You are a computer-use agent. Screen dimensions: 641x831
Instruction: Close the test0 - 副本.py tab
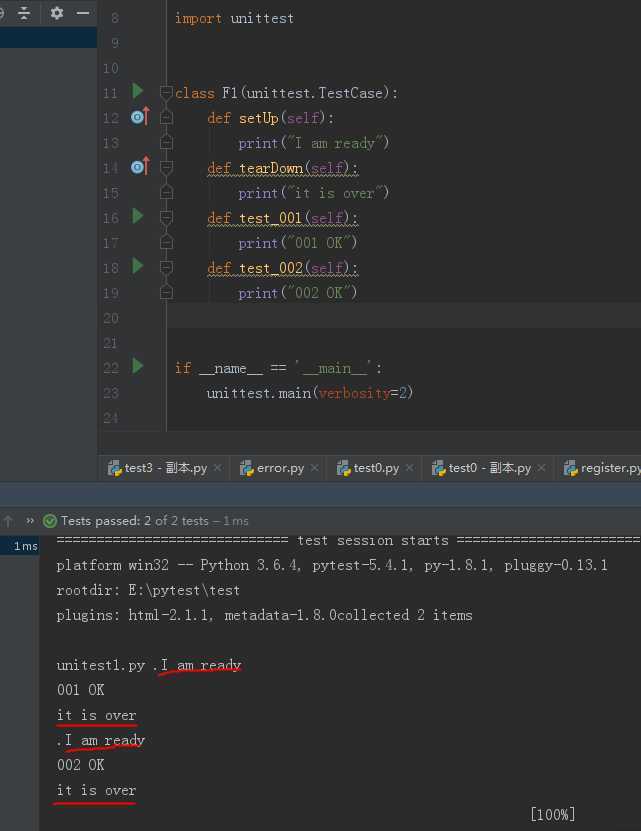coord(541,468)
